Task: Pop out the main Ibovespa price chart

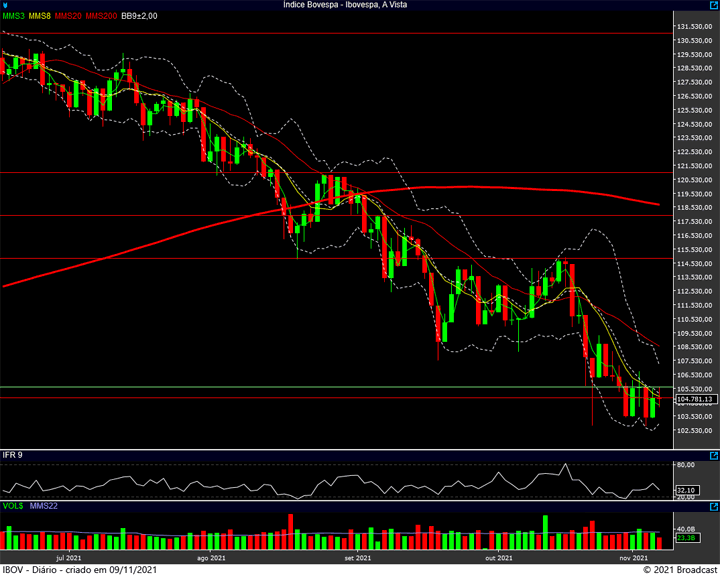Action: click(714, 5)
